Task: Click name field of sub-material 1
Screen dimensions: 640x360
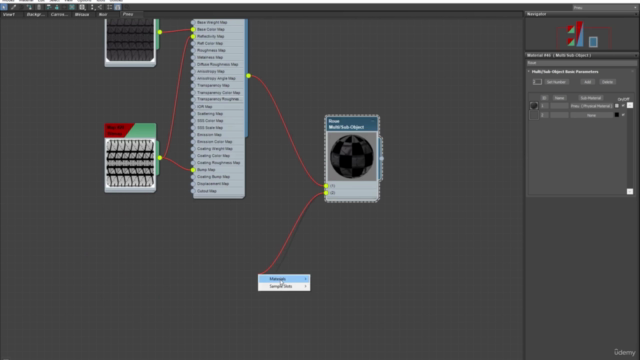Action: click(559, 106)
